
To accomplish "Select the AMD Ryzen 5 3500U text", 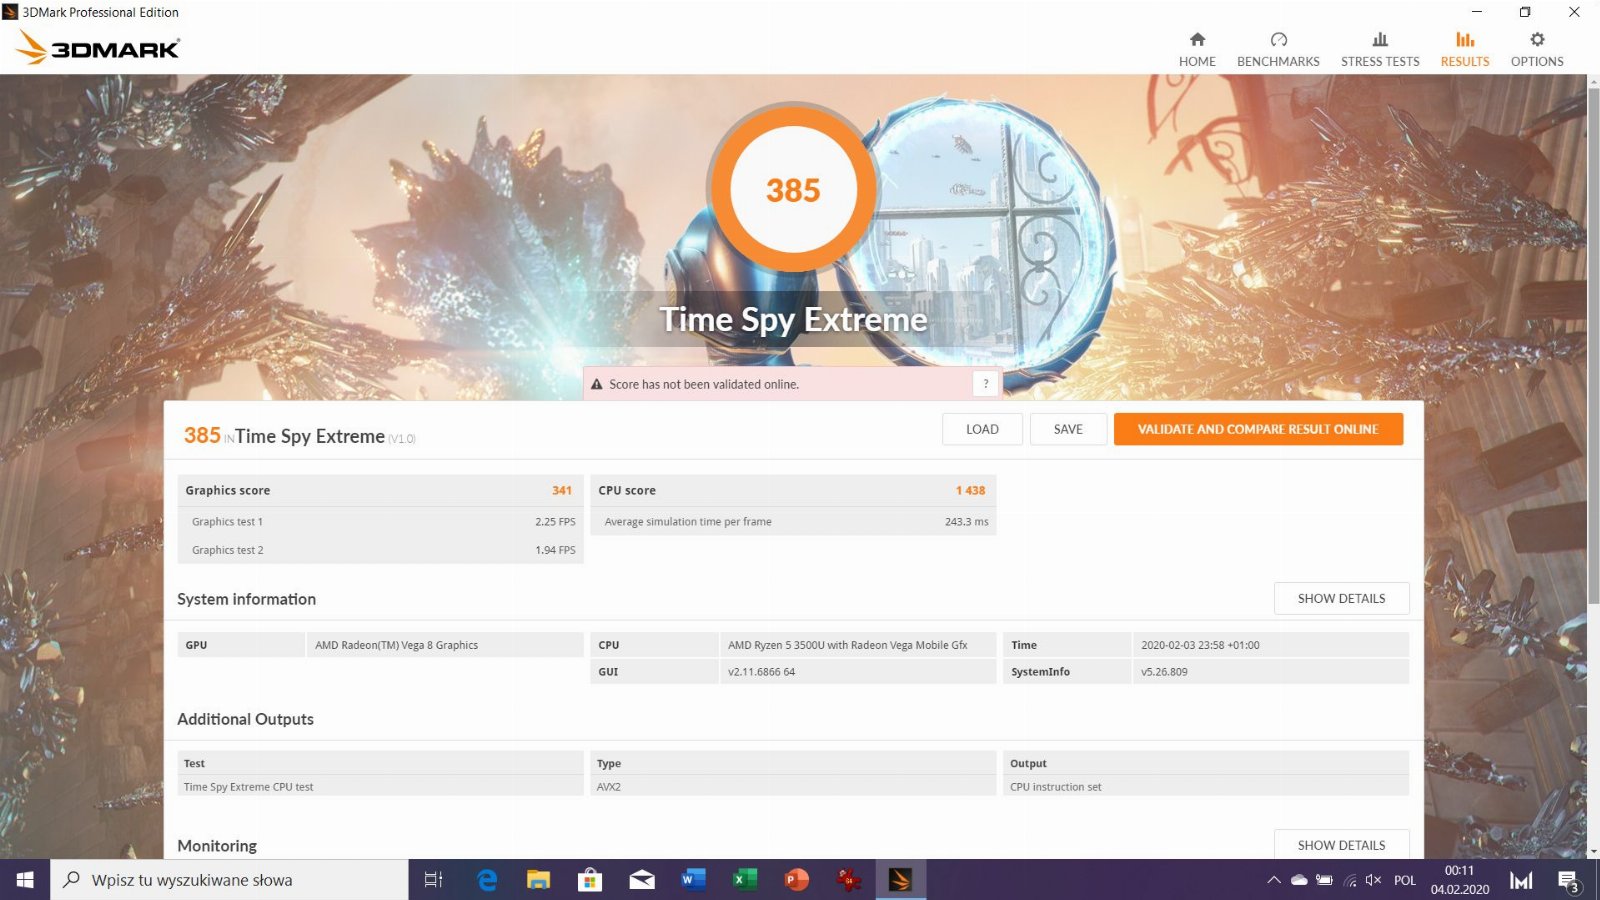I will (x=847, y=645).
